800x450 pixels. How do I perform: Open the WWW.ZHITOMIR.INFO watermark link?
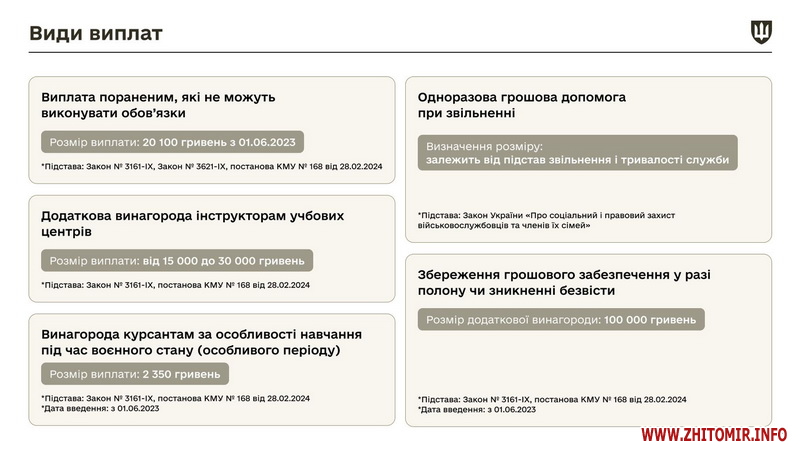(x=713, y=435)
